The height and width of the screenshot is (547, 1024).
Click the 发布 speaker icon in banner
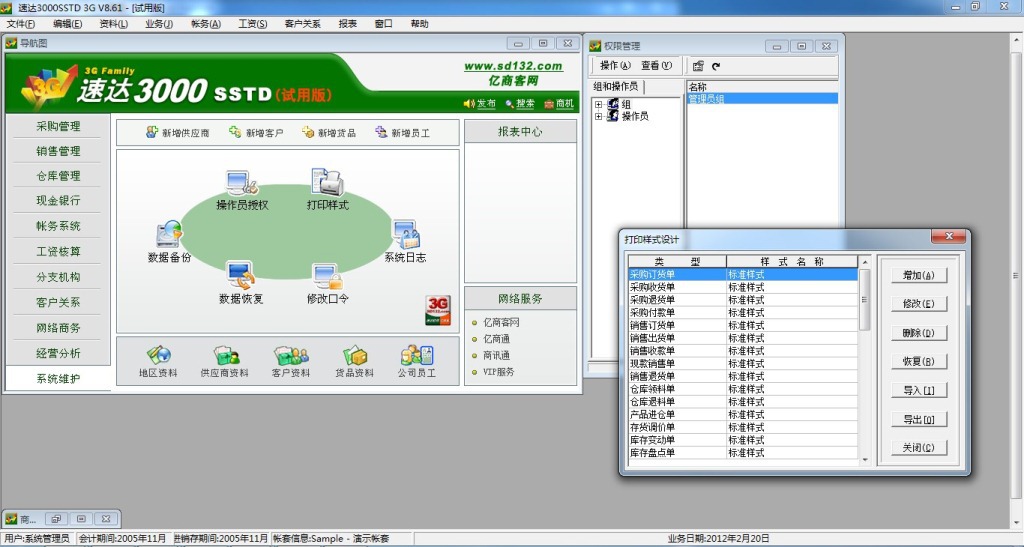[x=470, y=104]
